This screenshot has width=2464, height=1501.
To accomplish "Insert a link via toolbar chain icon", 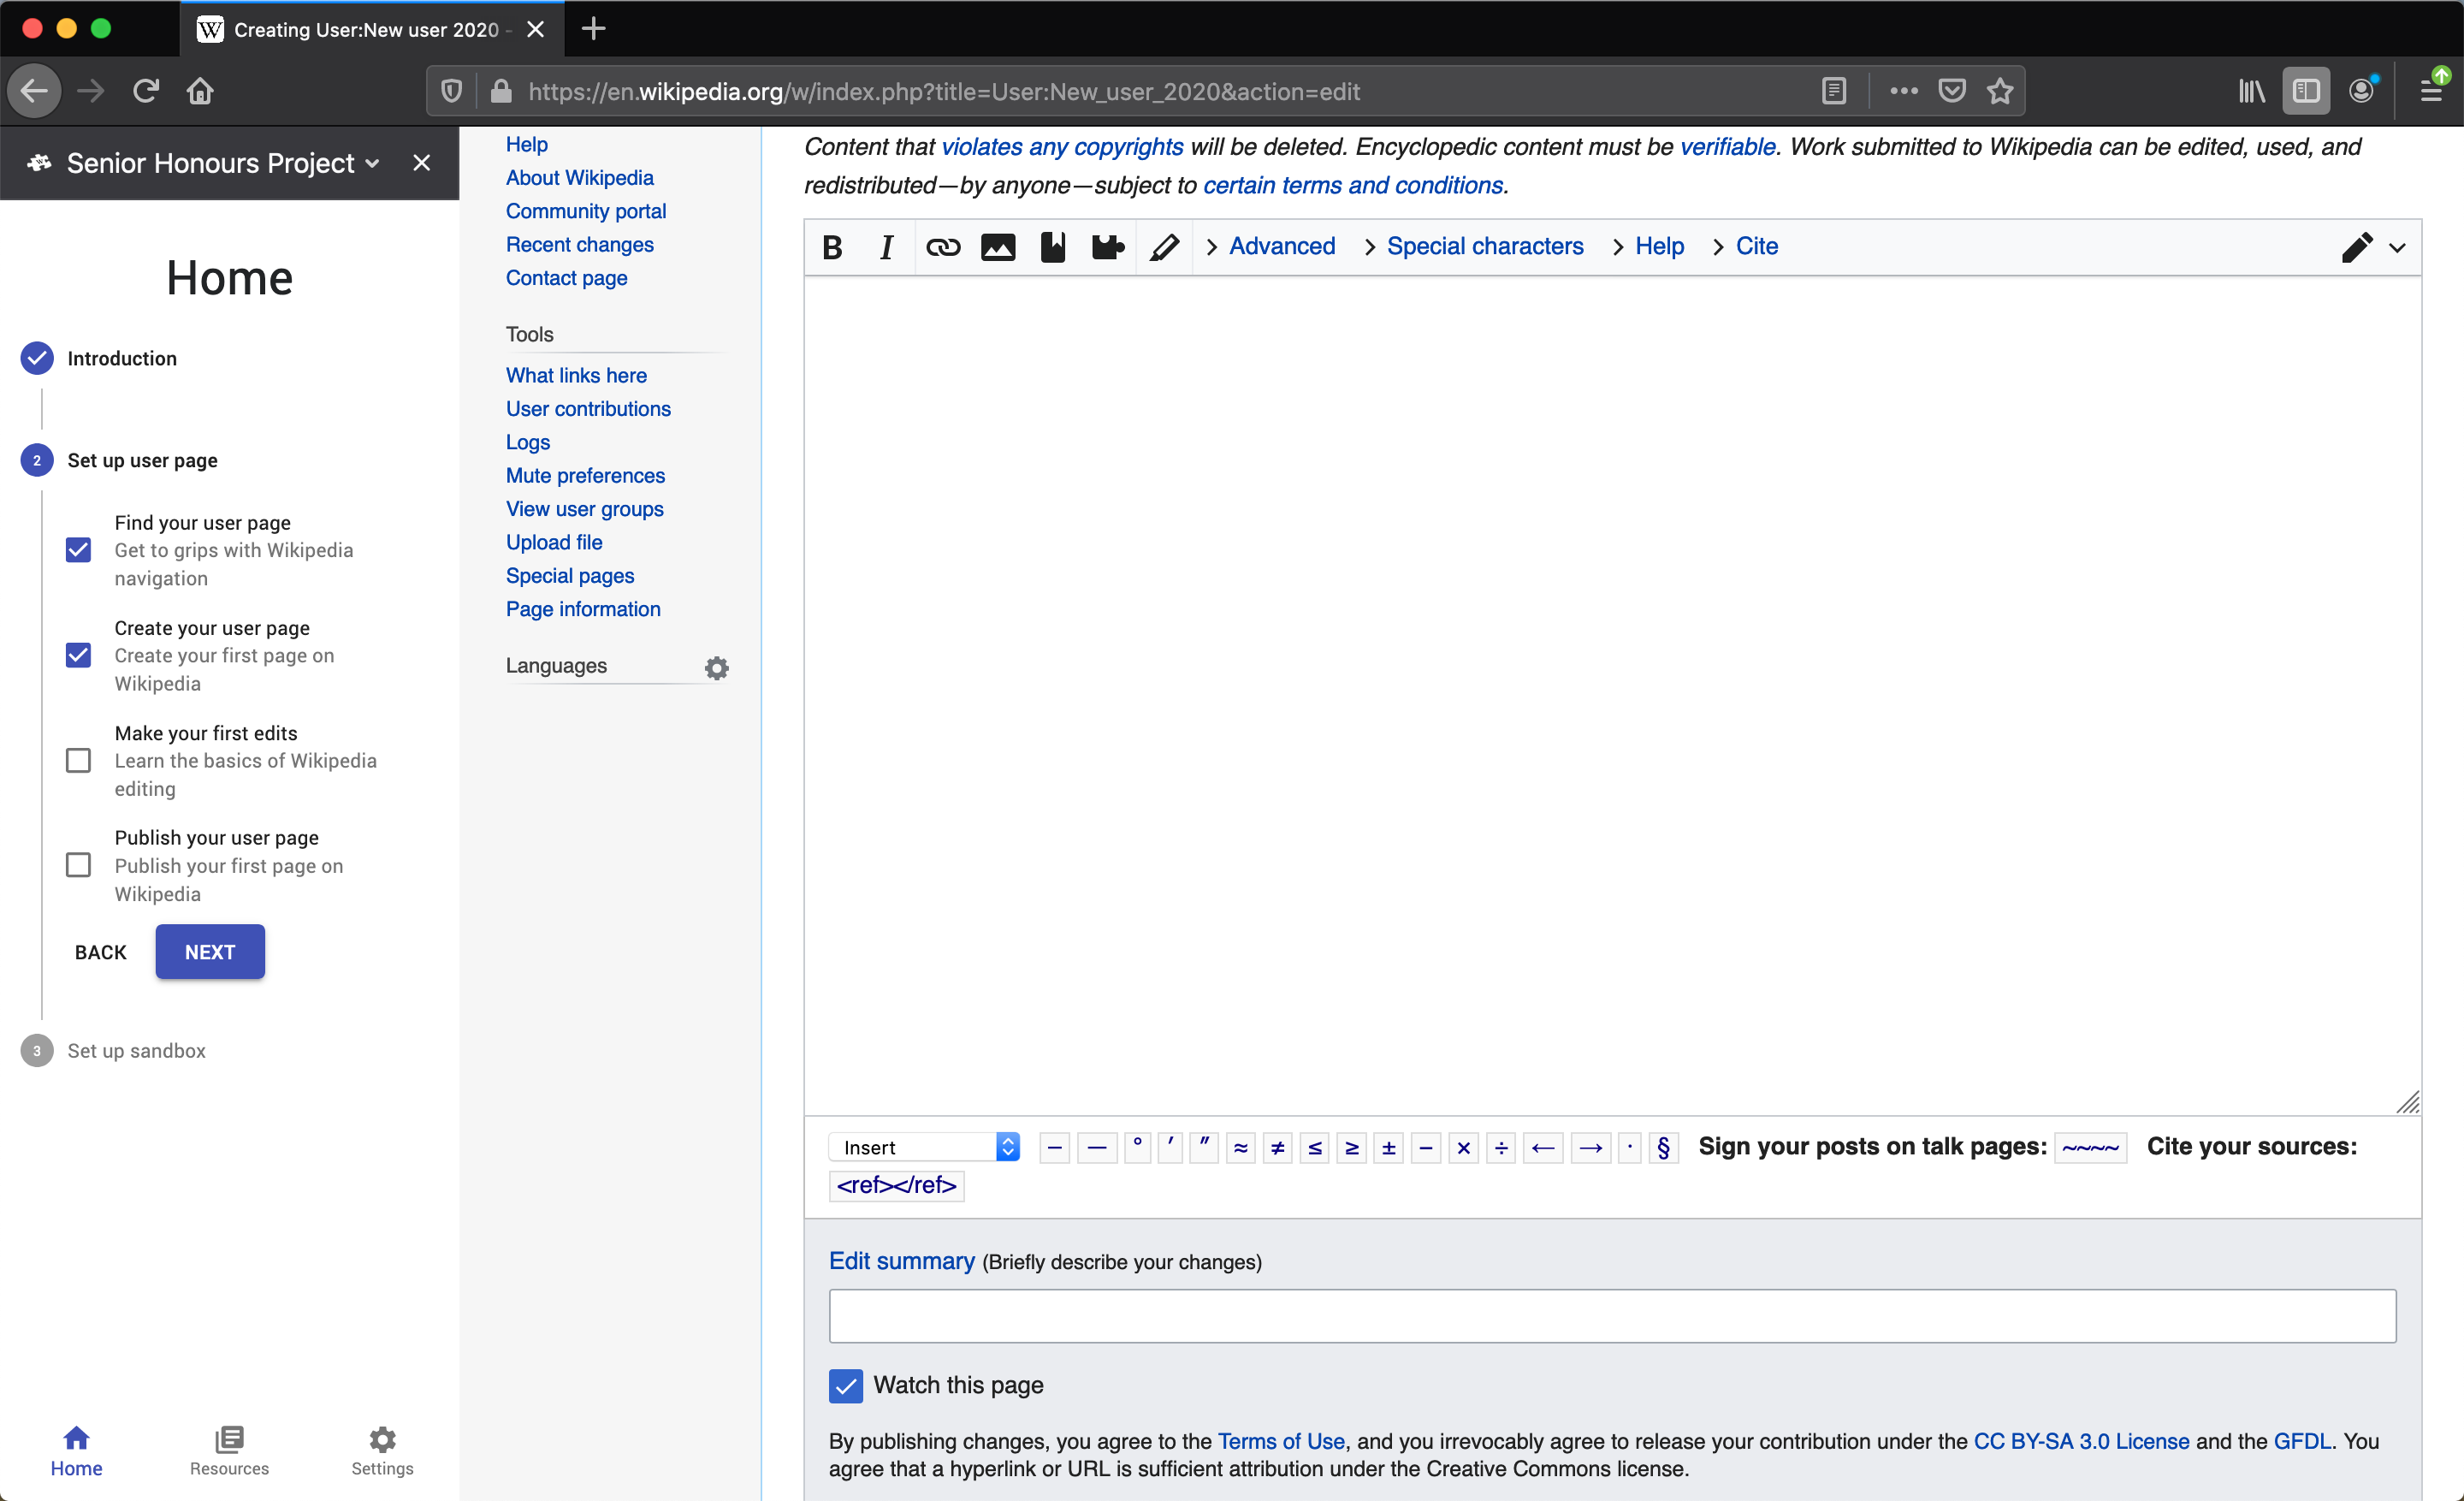I will click(x=943, y=247).
